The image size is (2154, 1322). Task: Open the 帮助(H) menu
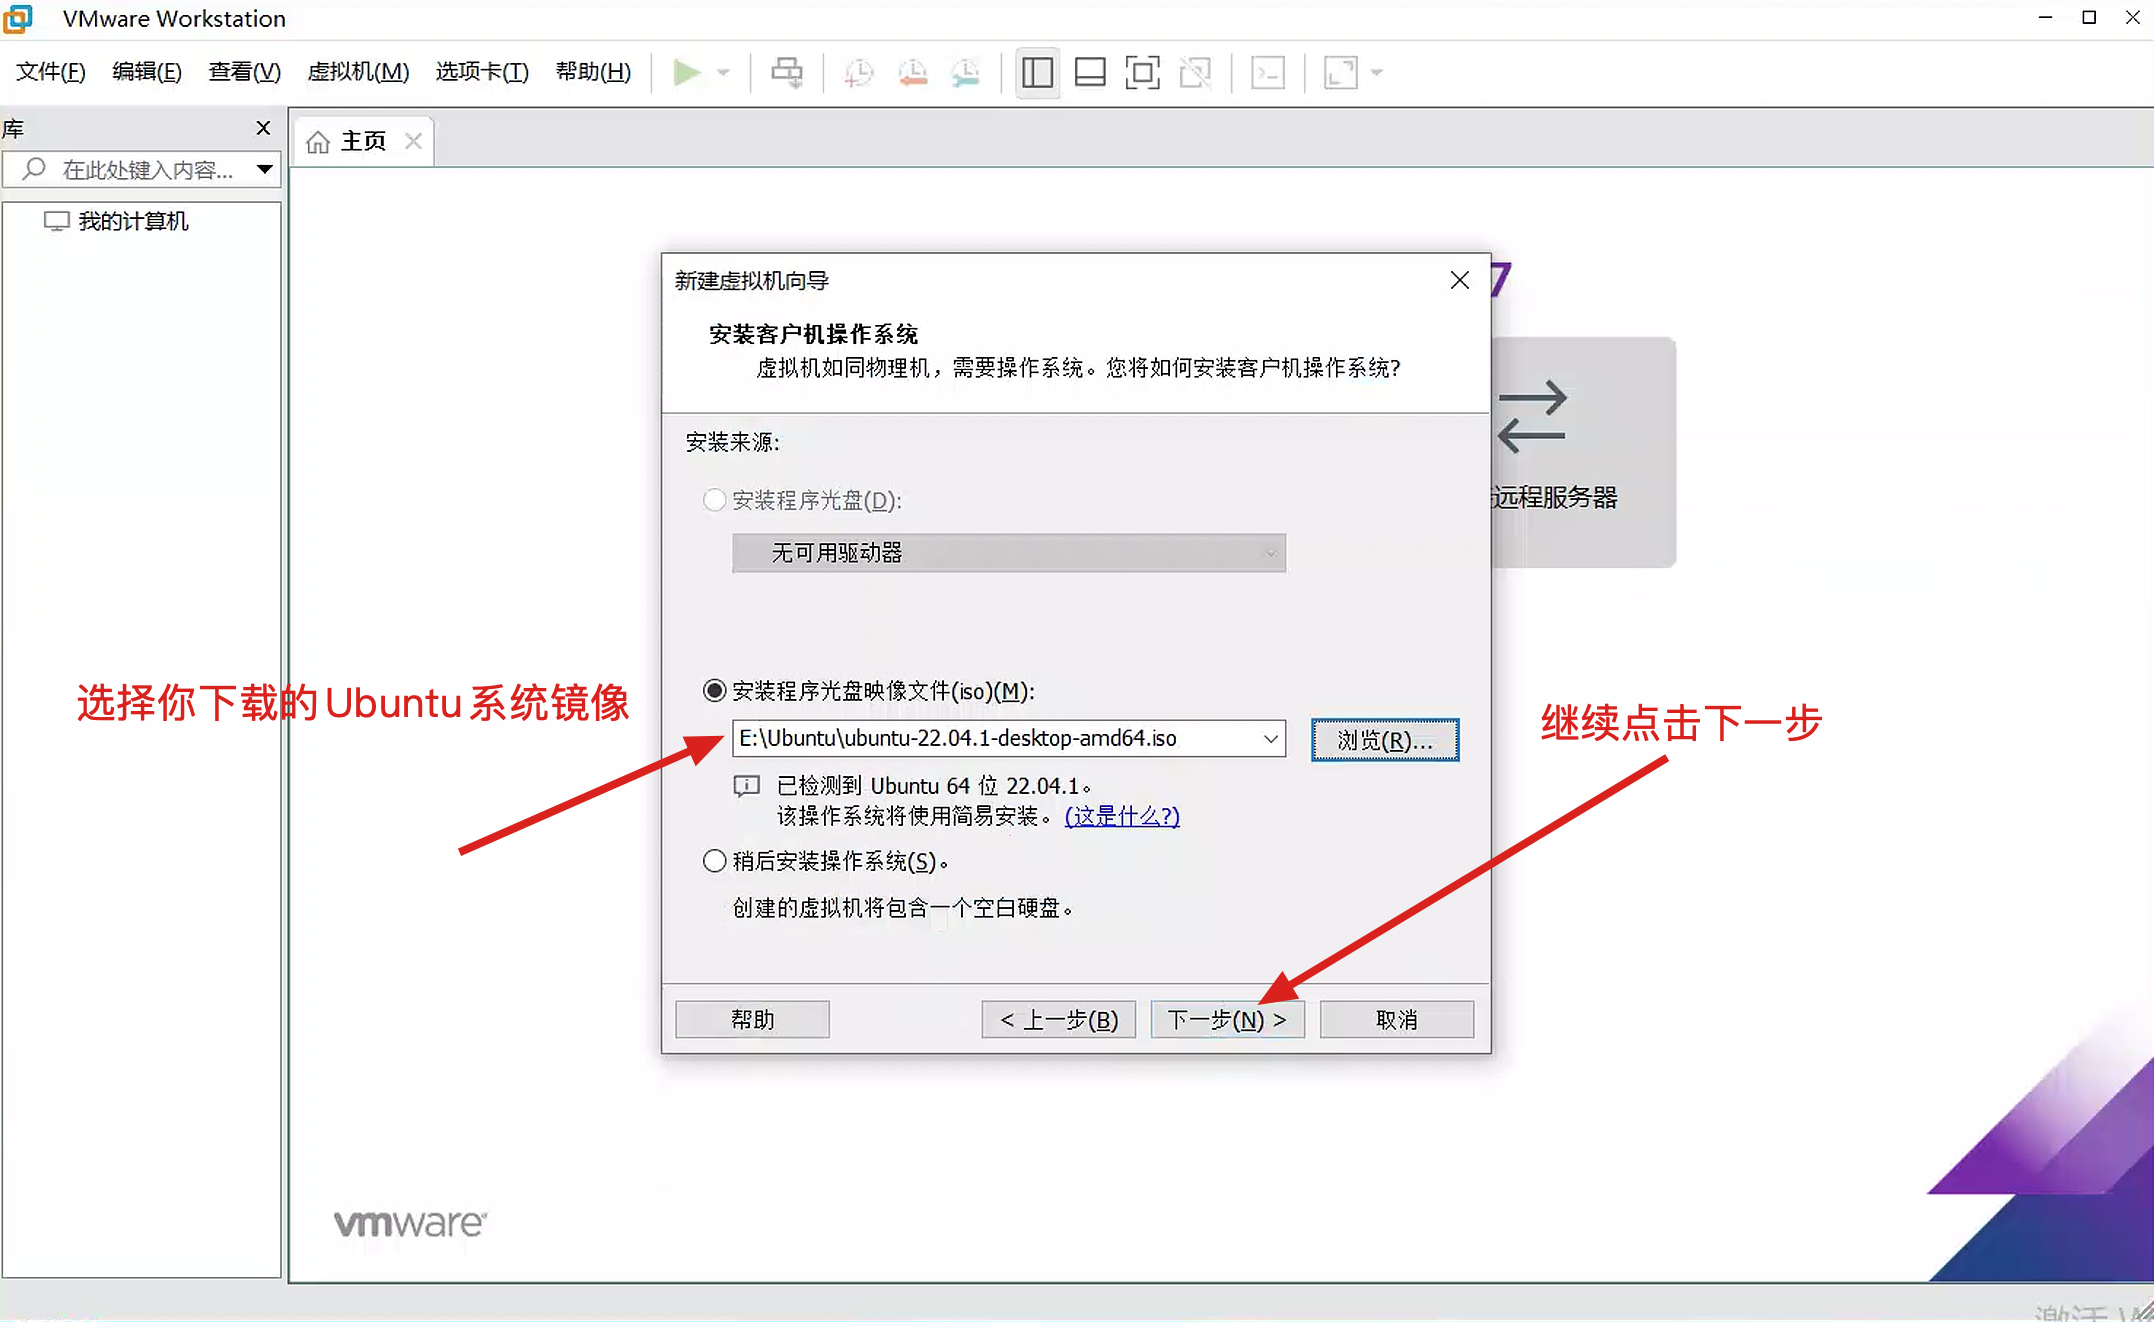593,71
